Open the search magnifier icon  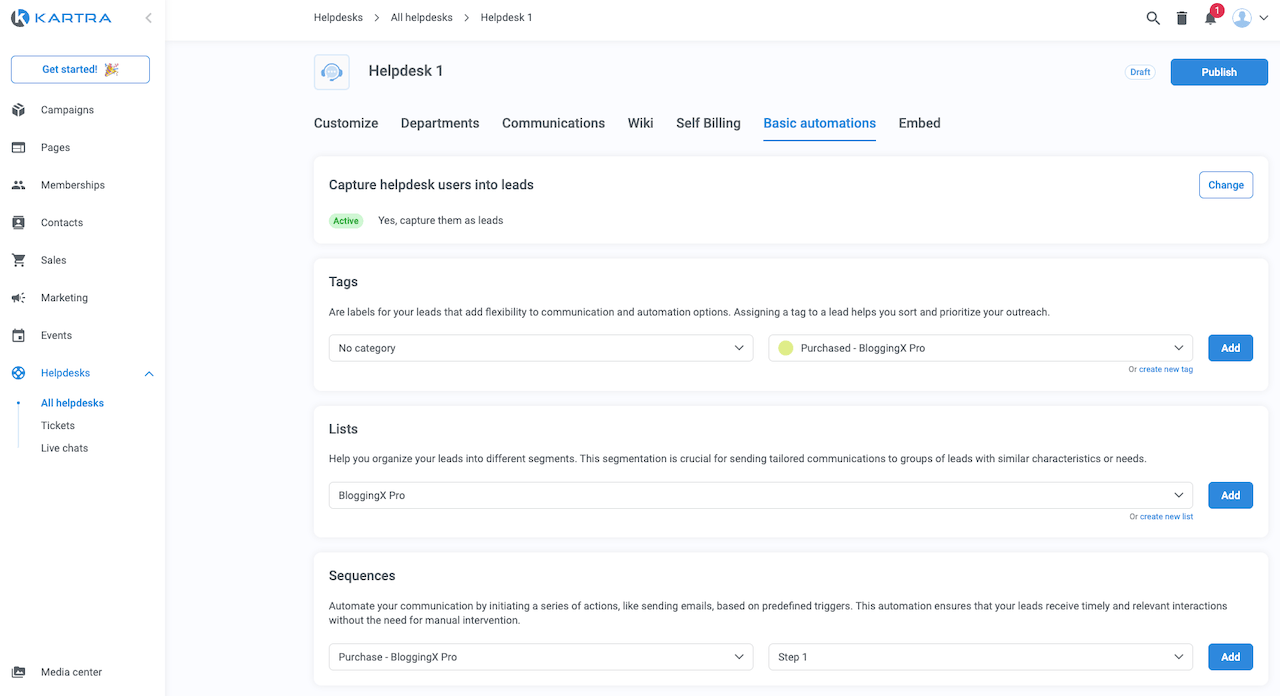point(1153,18)
